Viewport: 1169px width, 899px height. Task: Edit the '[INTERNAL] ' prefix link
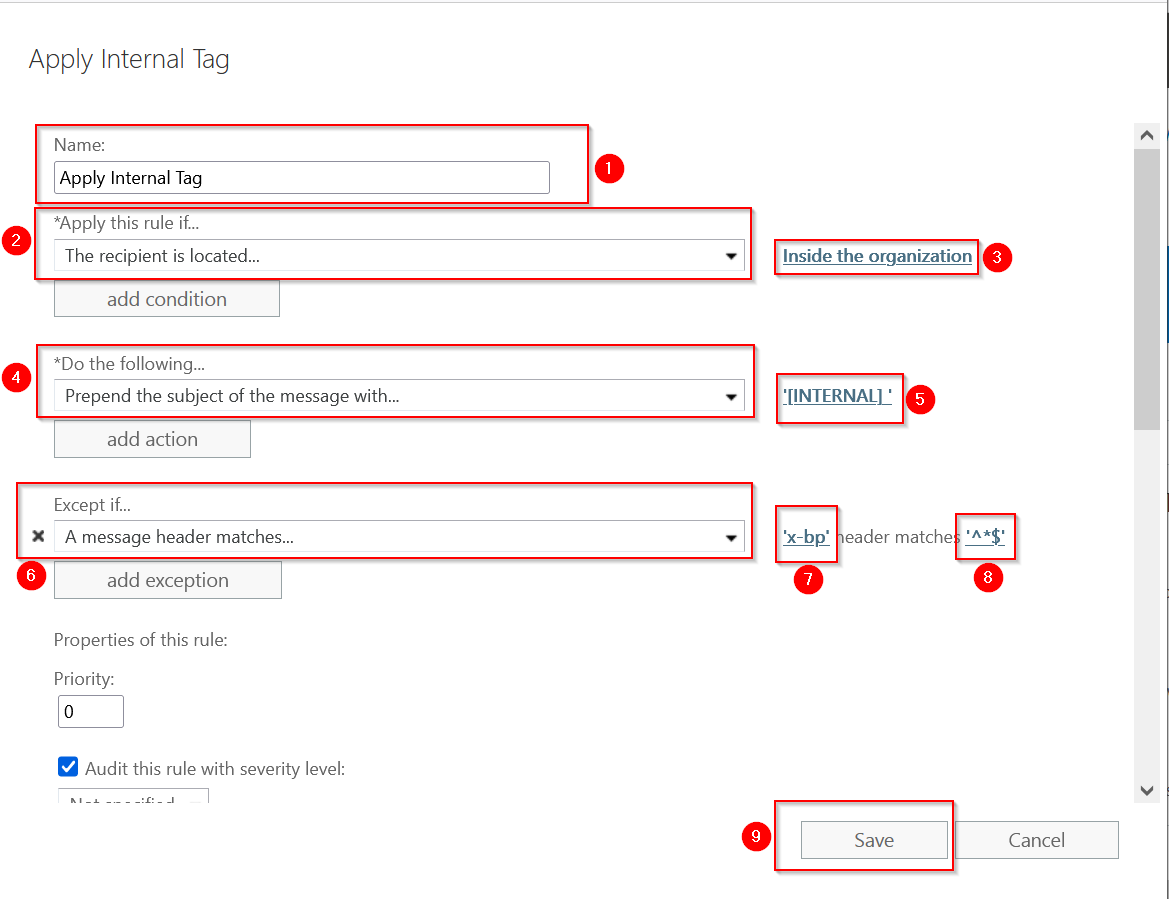coord(837,396)
